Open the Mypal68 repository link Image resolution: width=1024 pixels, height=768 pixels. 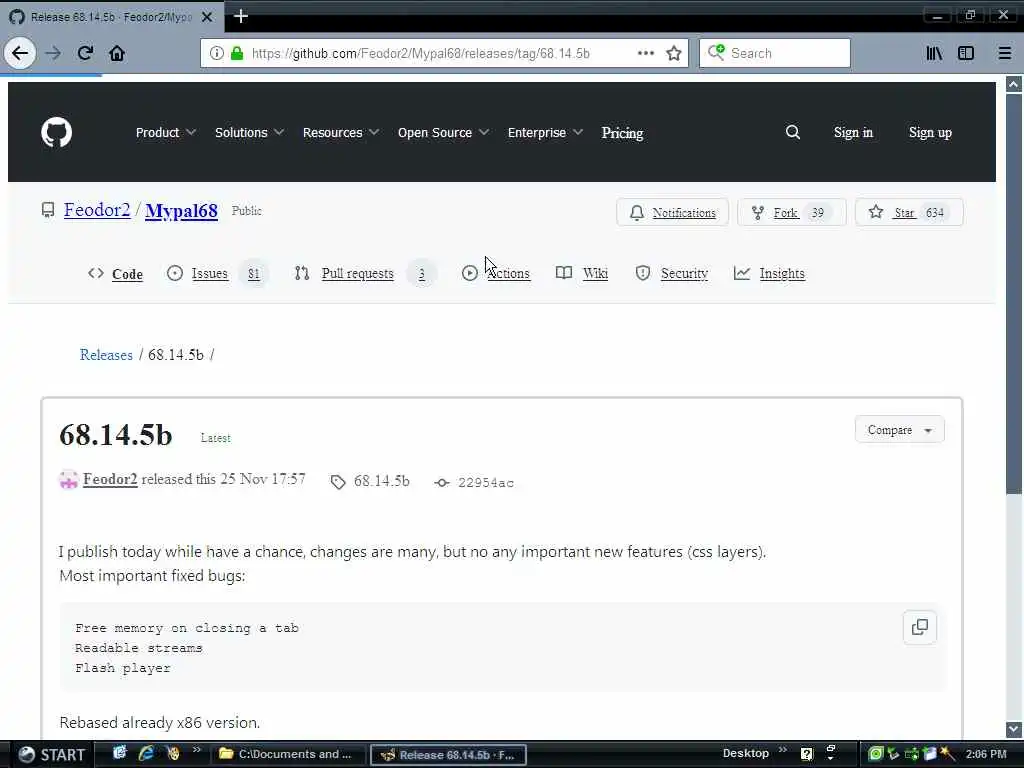pos(181,211)
